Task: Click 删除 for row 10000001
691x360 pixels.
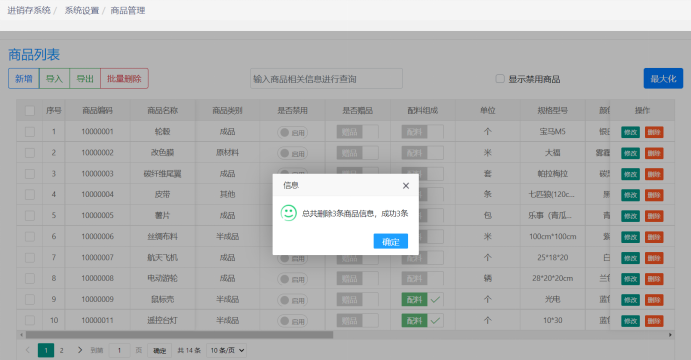Action: tap(654, 132)
